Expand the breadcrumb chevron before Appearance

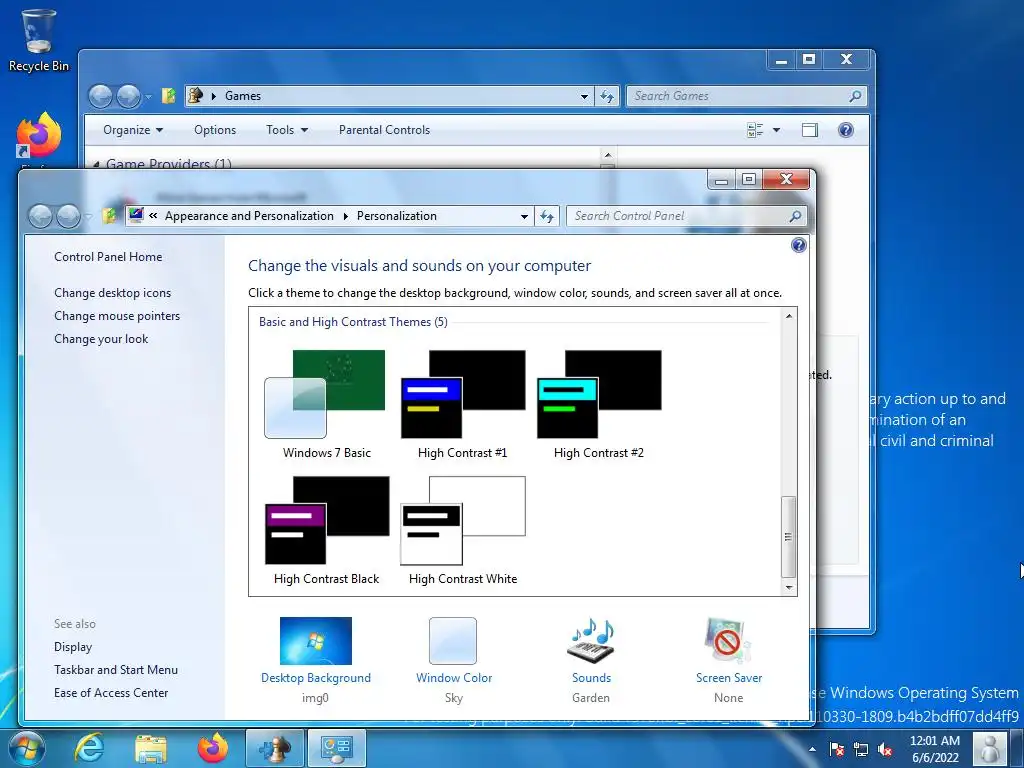coord(153,216)
